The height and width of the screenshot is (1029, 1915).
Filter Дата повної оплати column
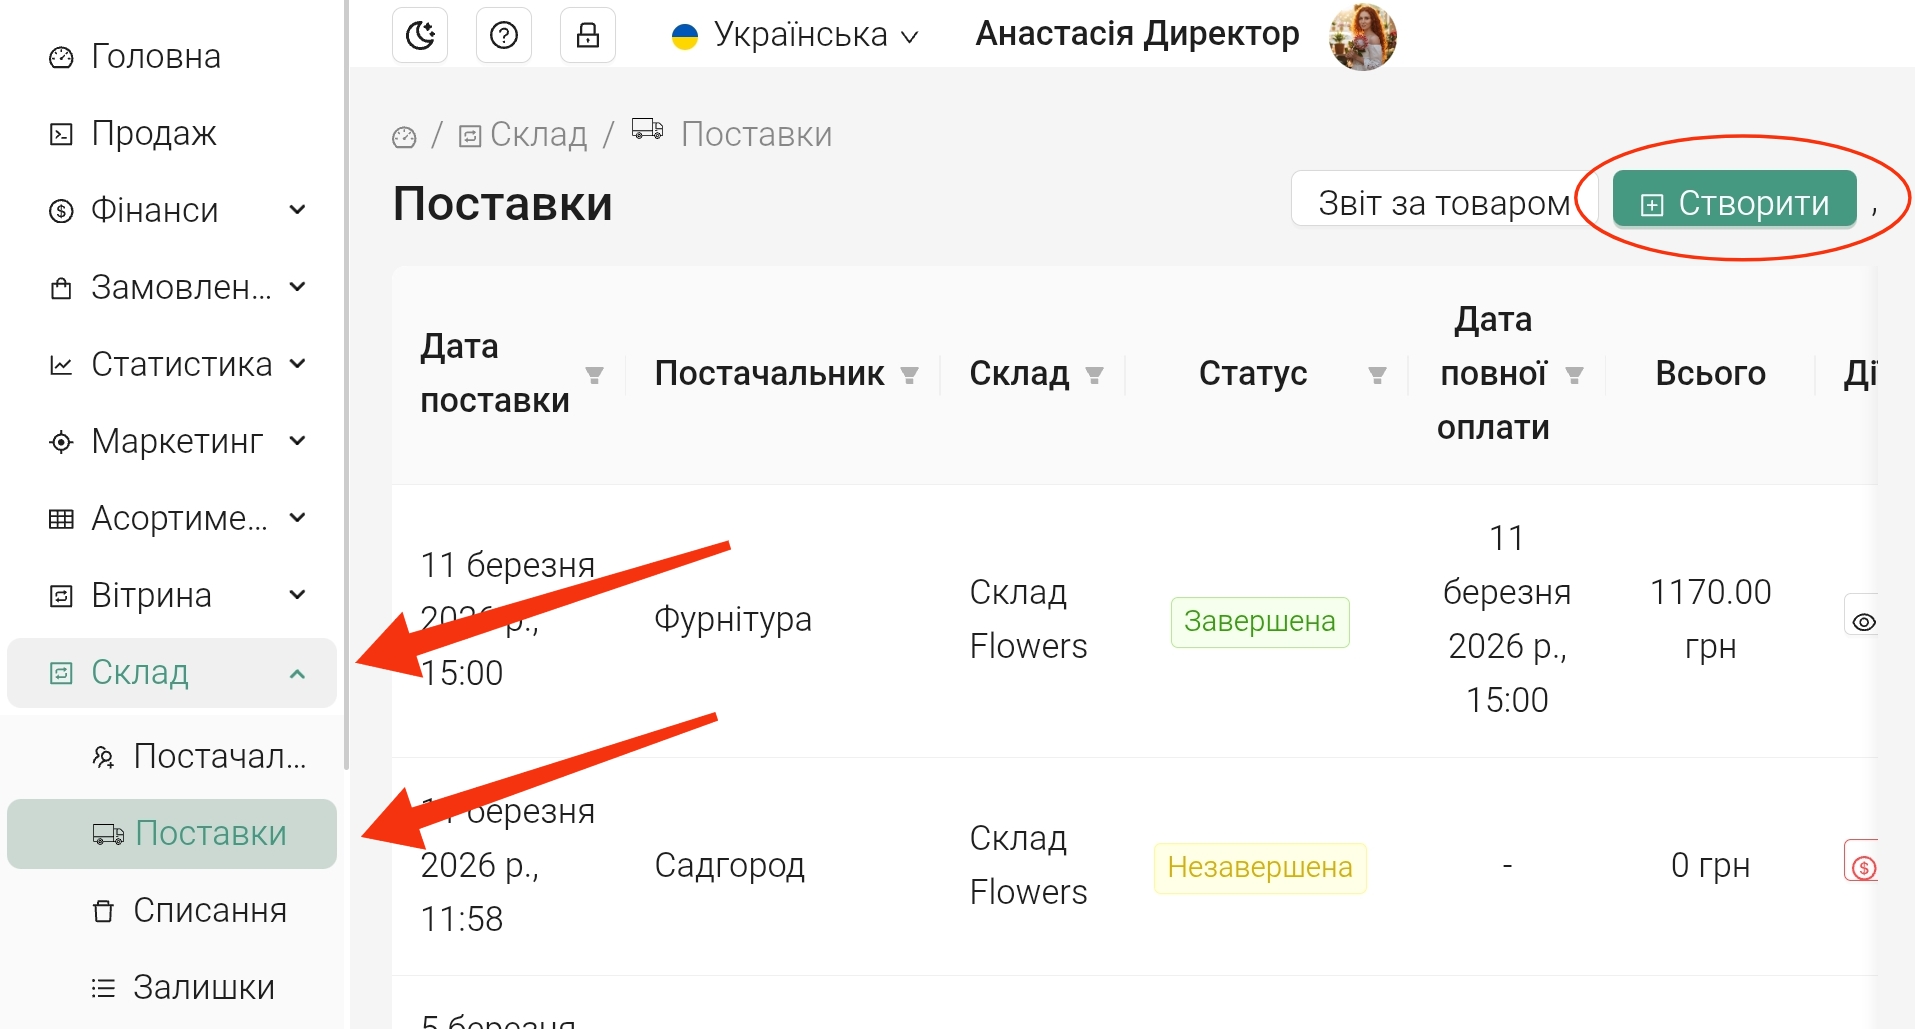pos(1574,375)
